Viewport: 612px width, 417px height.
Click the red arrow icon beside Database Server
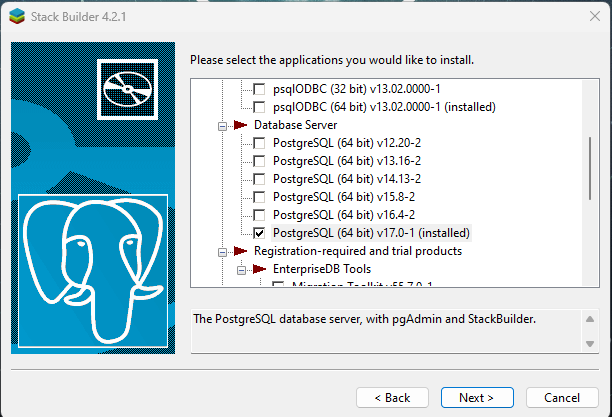click(x=240, y=125)
